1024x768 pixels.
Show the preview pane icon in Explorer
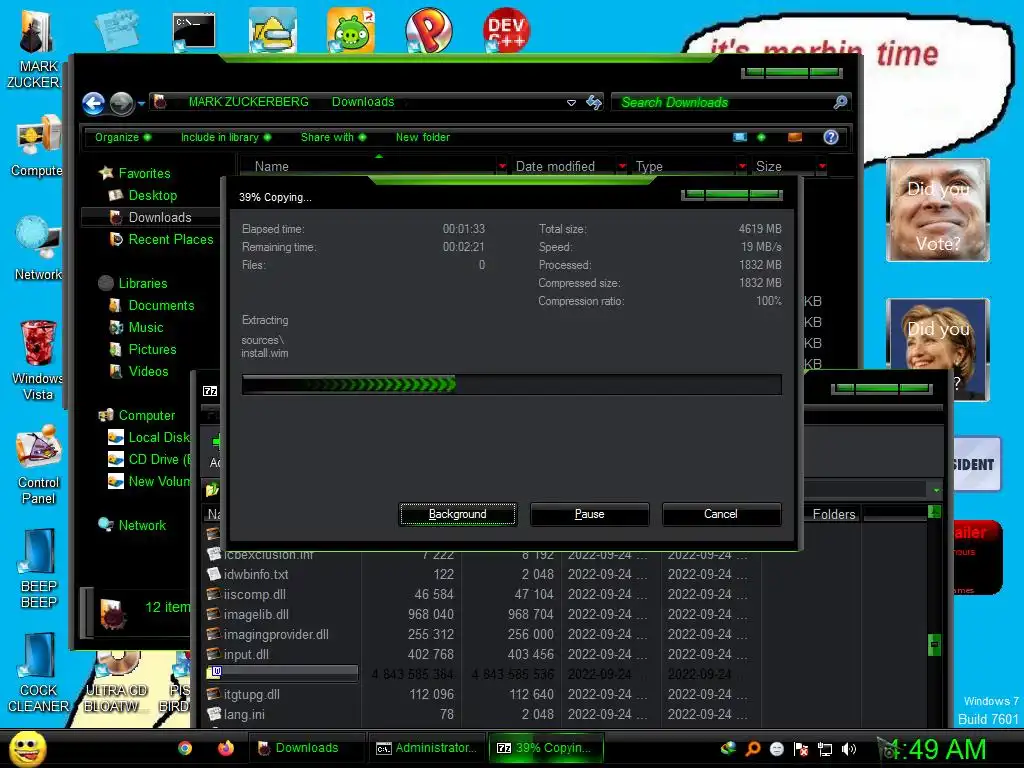click(x=795, y=137)
